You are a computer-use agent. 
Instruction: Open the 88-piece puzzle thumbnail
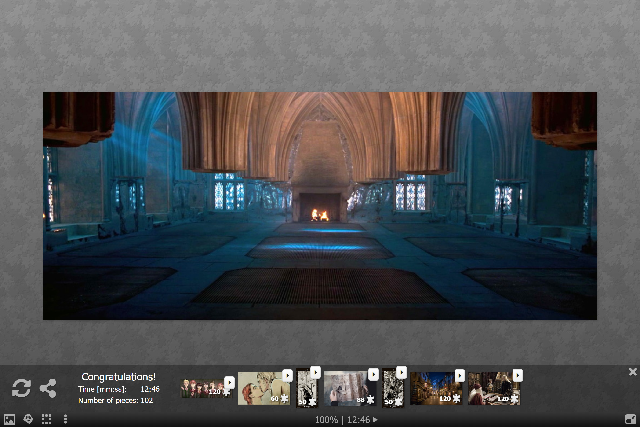pyautogui.click(x=350, y=388)
